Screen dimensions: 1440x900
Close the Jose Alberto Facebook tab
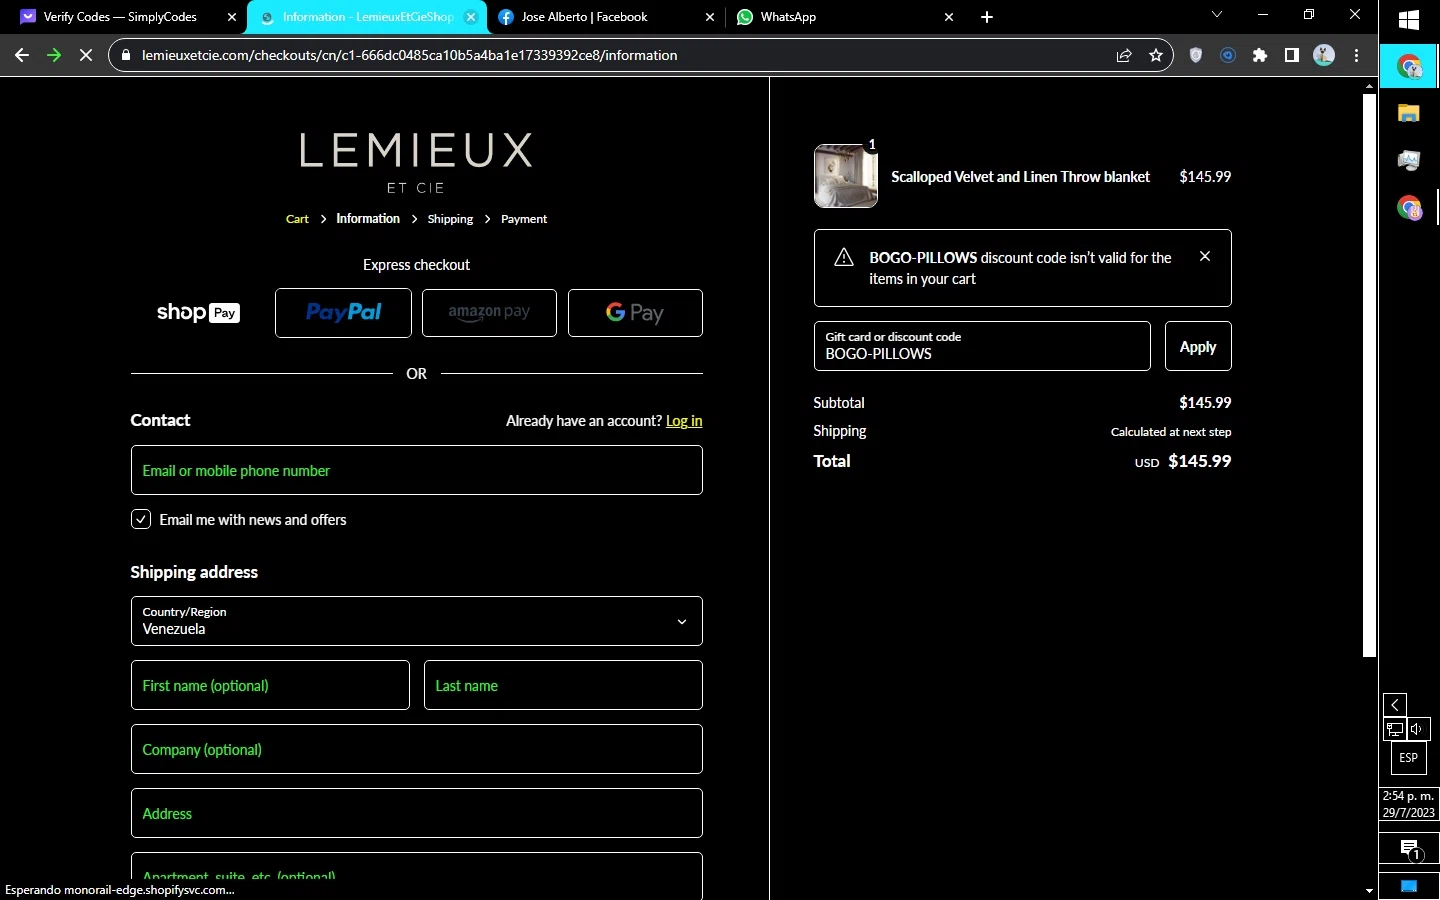click(x=710, y=17)
